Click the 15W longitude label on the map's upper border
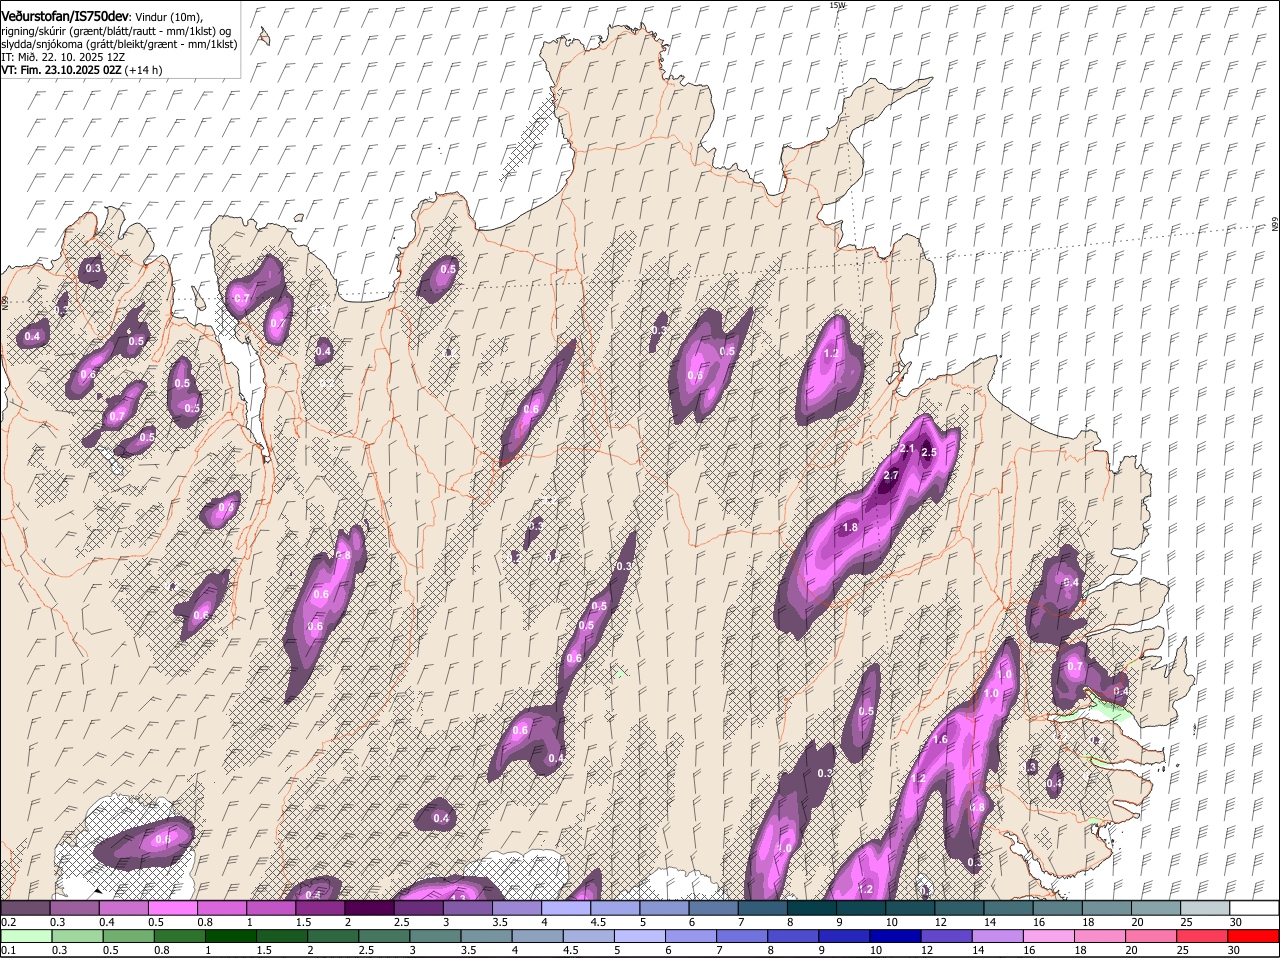This screenshot has width=1280, height=958. click(837, 5)
